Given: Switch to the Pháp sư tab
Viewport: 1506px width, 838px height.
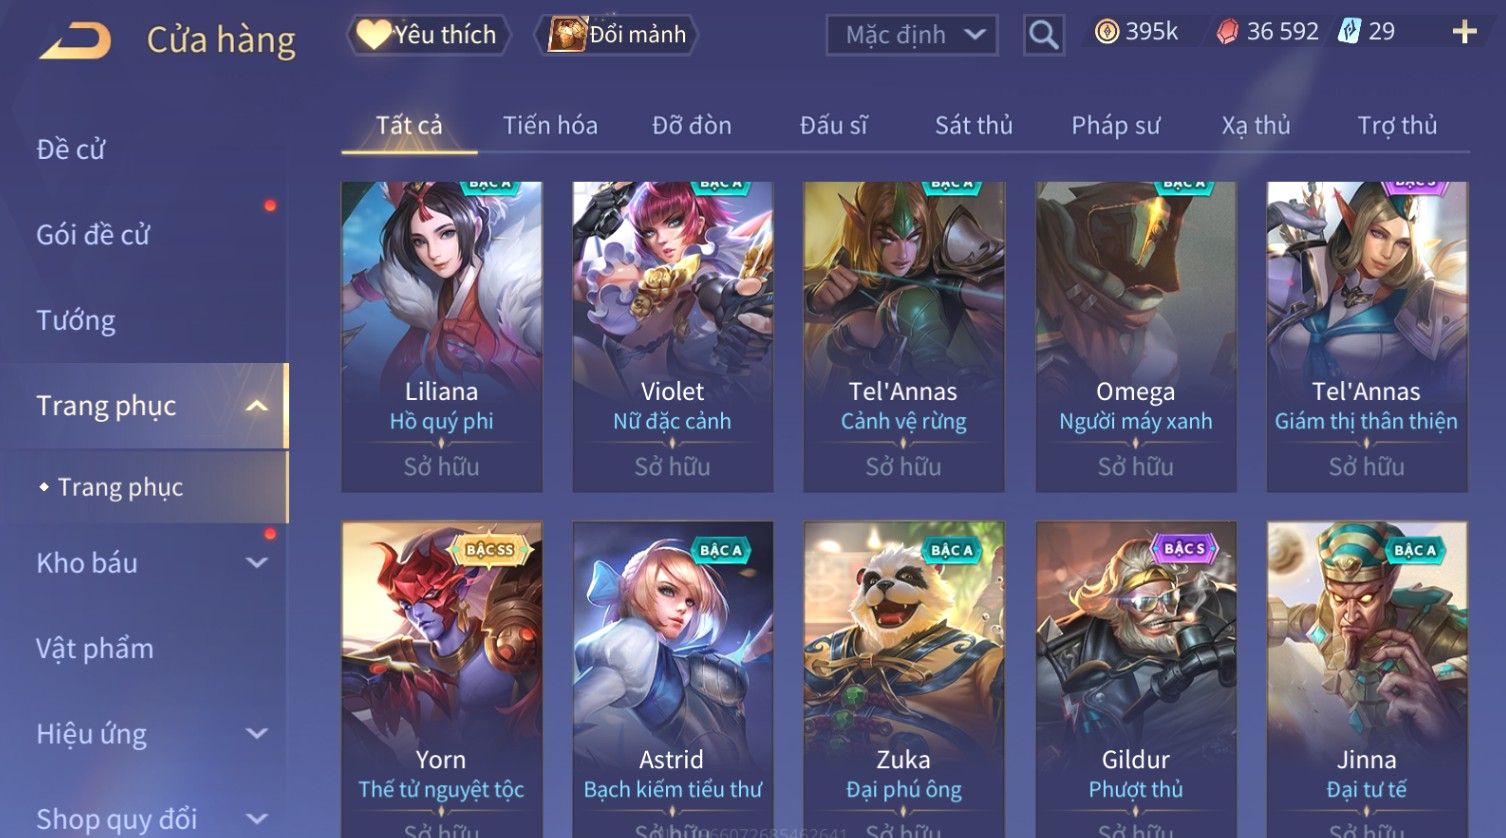Looking at the screenshot, I should pos(1115,126).
